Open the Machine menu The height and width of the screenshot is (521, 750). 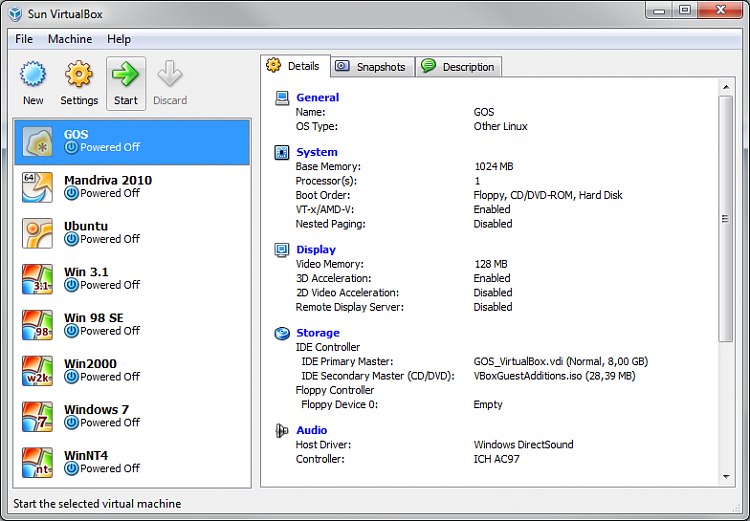(x=70, y=39)
